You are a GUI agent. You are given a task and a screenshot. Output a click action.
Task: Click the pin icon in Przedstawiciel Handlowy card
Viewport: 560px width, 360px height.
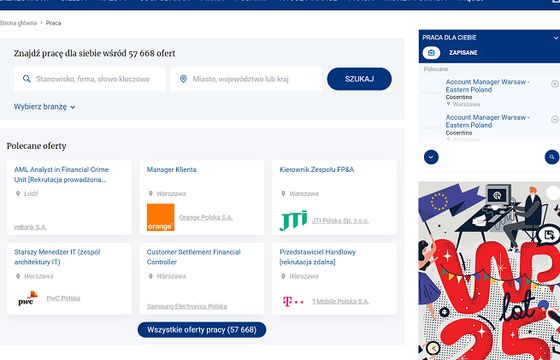tap(283, 276)
